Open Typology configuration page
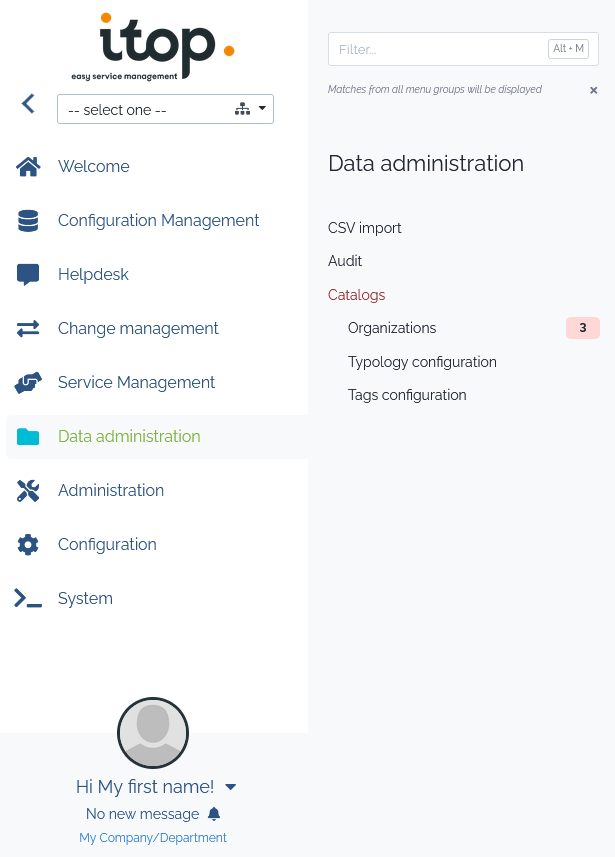The height and width of the screenshot is (857, 615). (x=422, y=362)
